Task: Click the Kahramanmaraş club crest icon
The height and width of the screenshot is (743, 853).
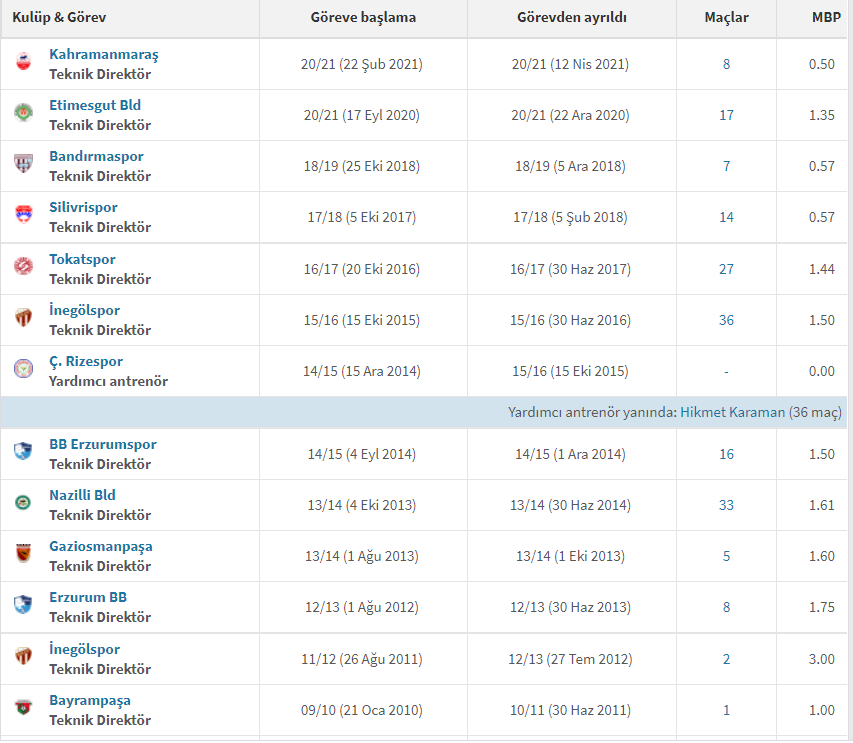Action: click(23, 63)
